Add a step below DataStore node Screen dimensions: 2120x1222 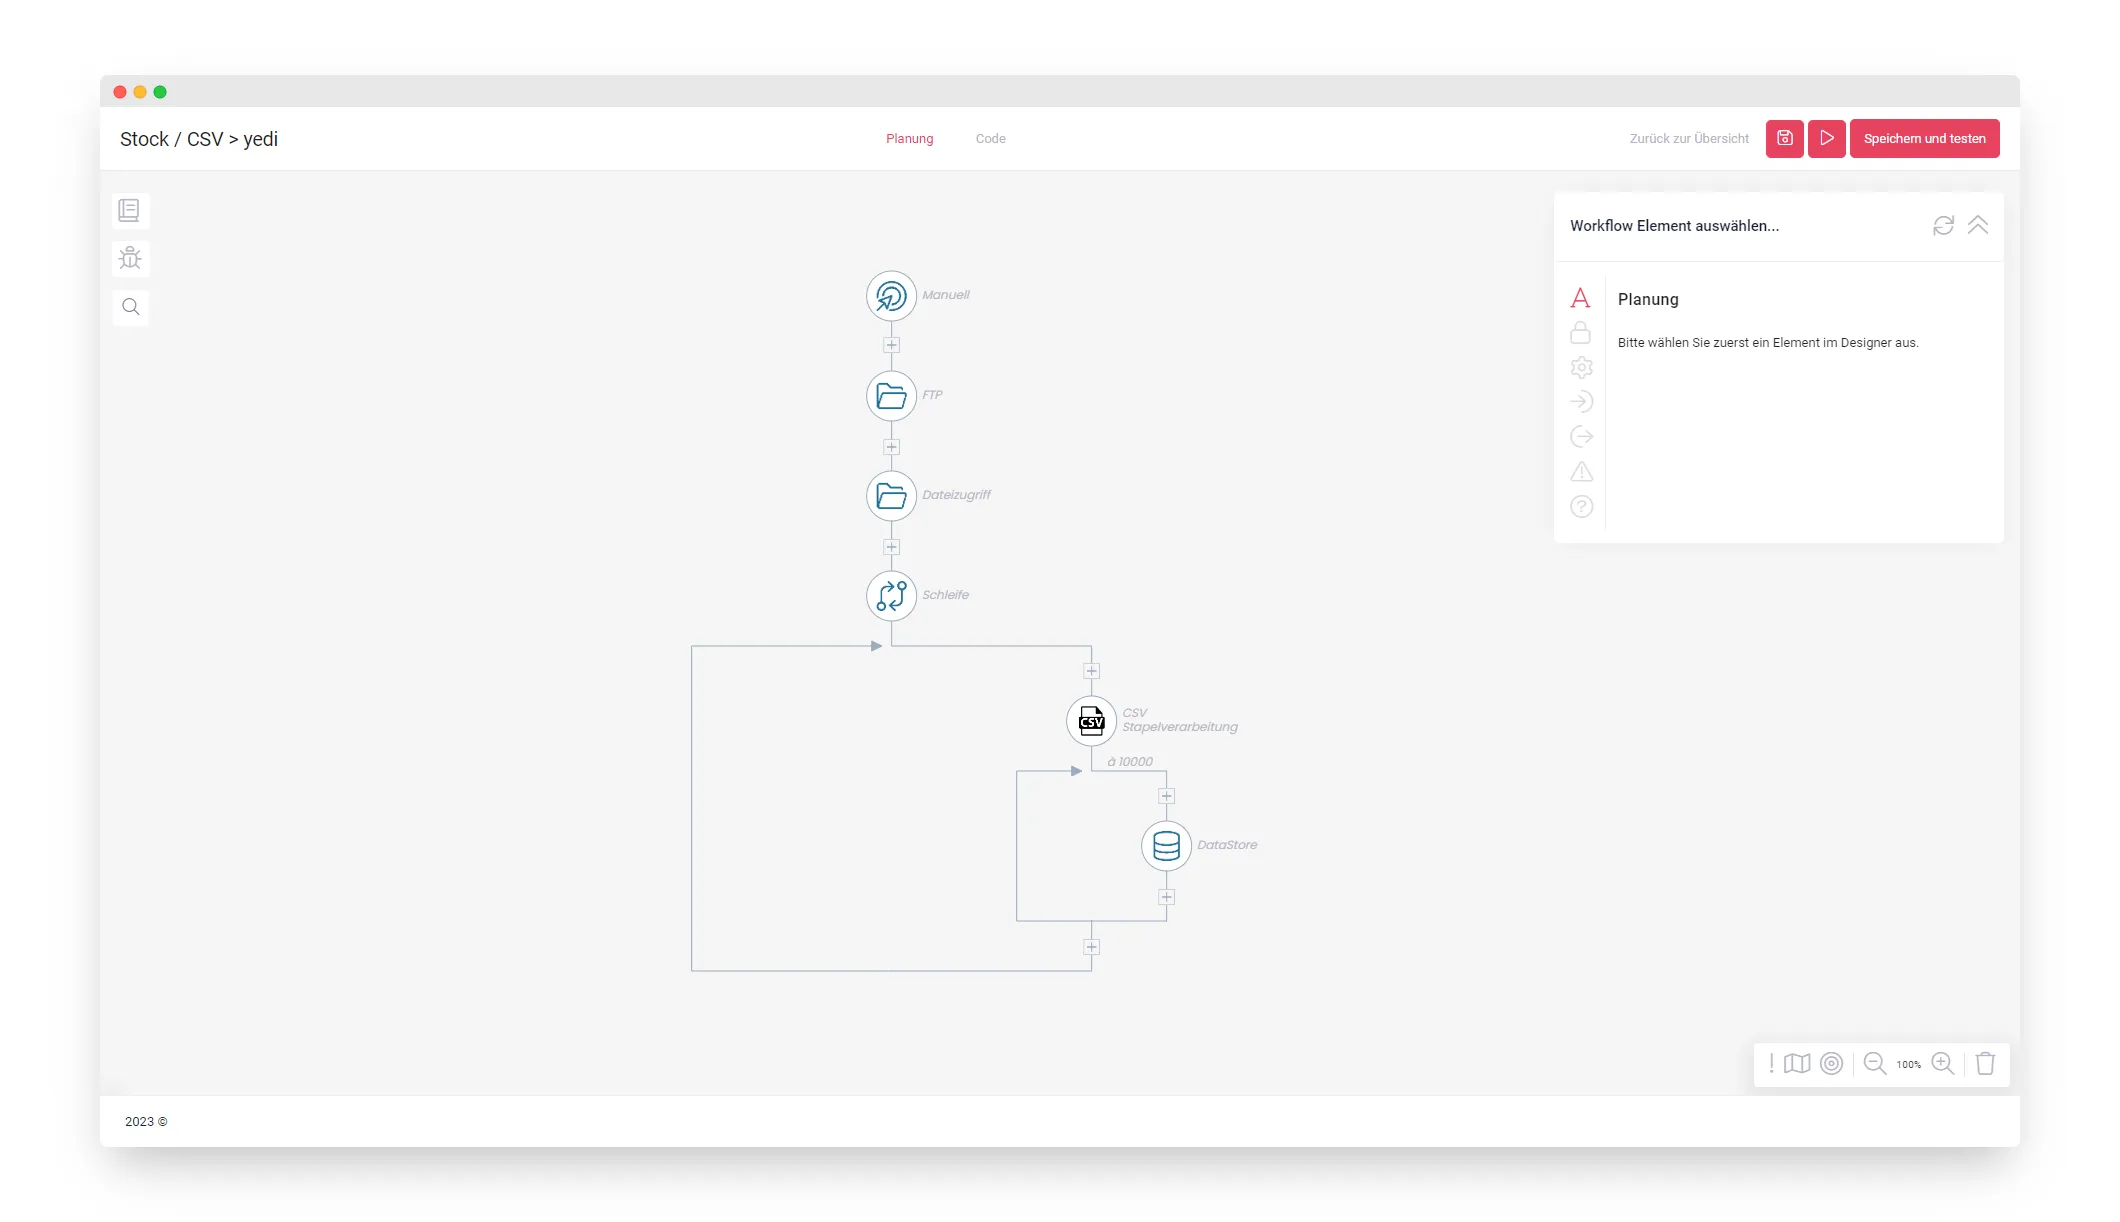click(x=1166, y=897)
